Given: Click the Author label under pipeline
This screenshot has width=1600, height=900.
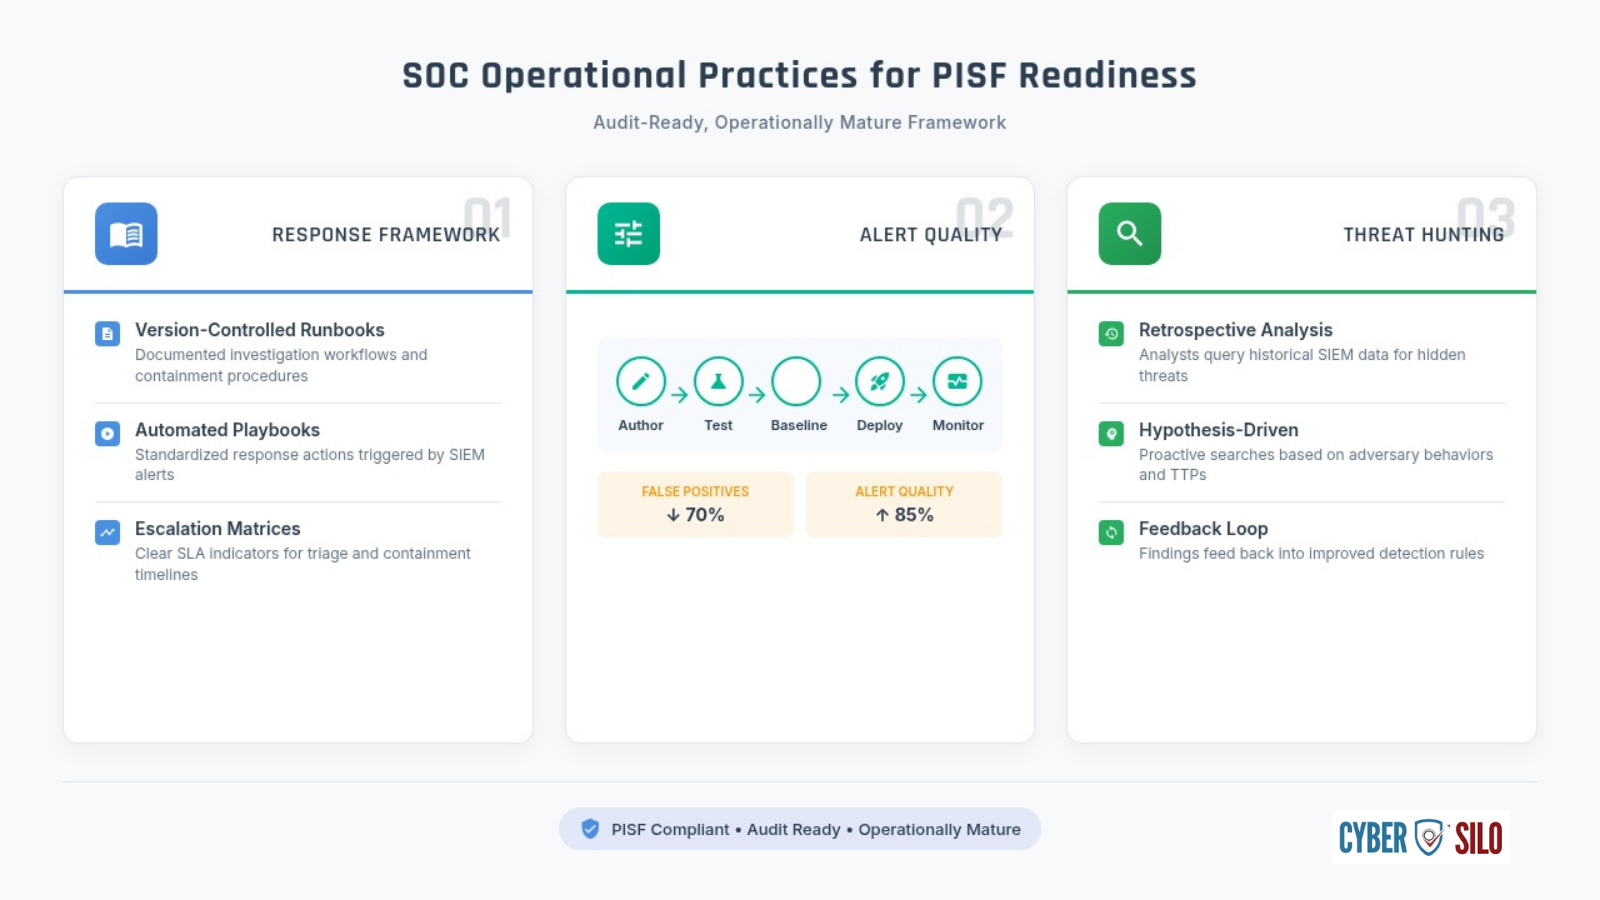Looking at the screenshot, I should (641, 425).
